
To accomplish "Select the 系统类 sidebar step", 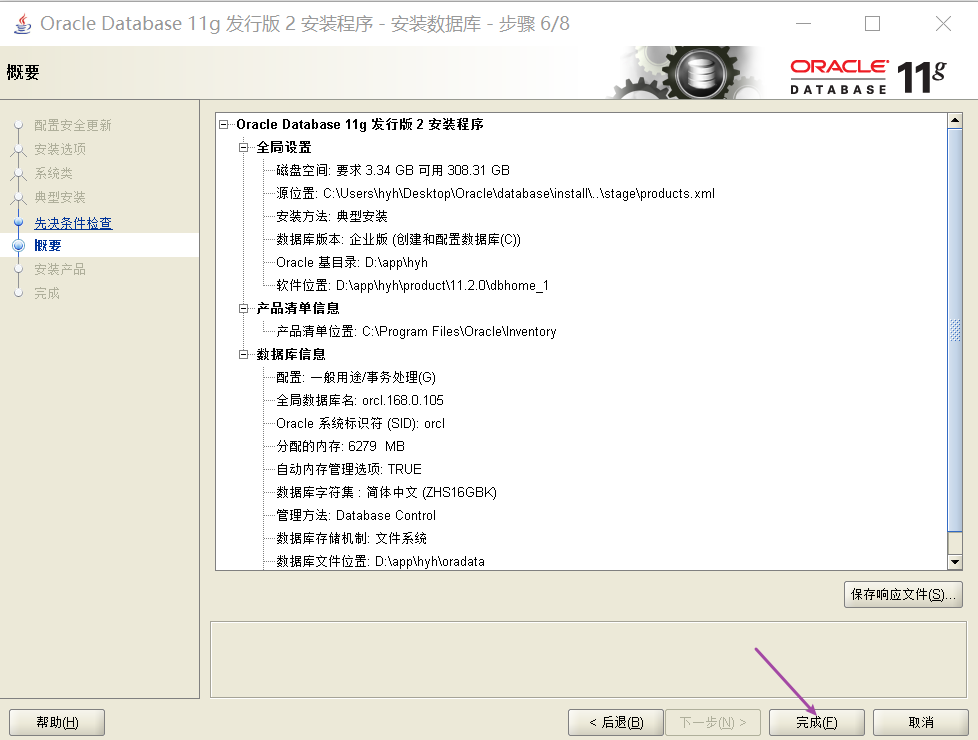I will 53,173.
